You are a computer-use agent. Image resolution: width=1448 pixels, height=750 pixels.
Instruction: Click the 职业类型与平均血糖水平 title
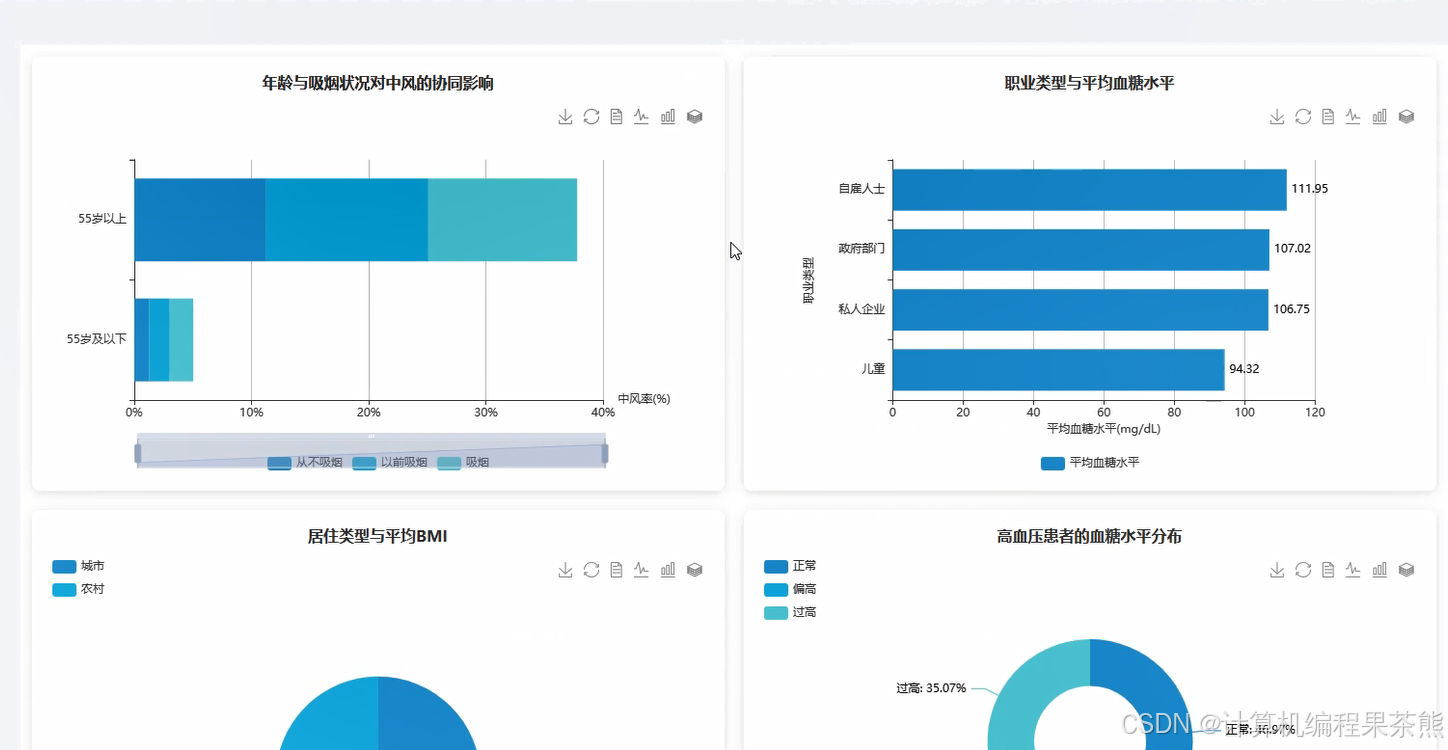(1089, 83)
